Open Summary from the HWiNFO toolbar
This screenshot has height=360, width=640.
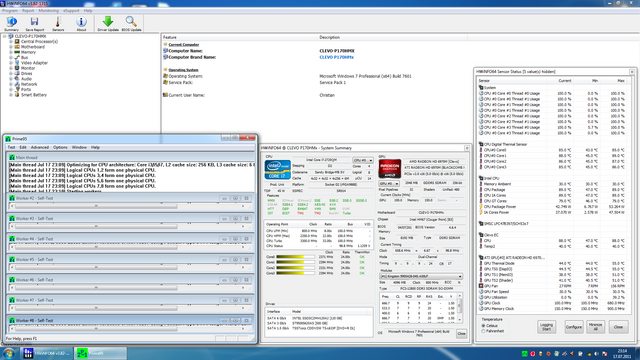[x=11, y=24]
